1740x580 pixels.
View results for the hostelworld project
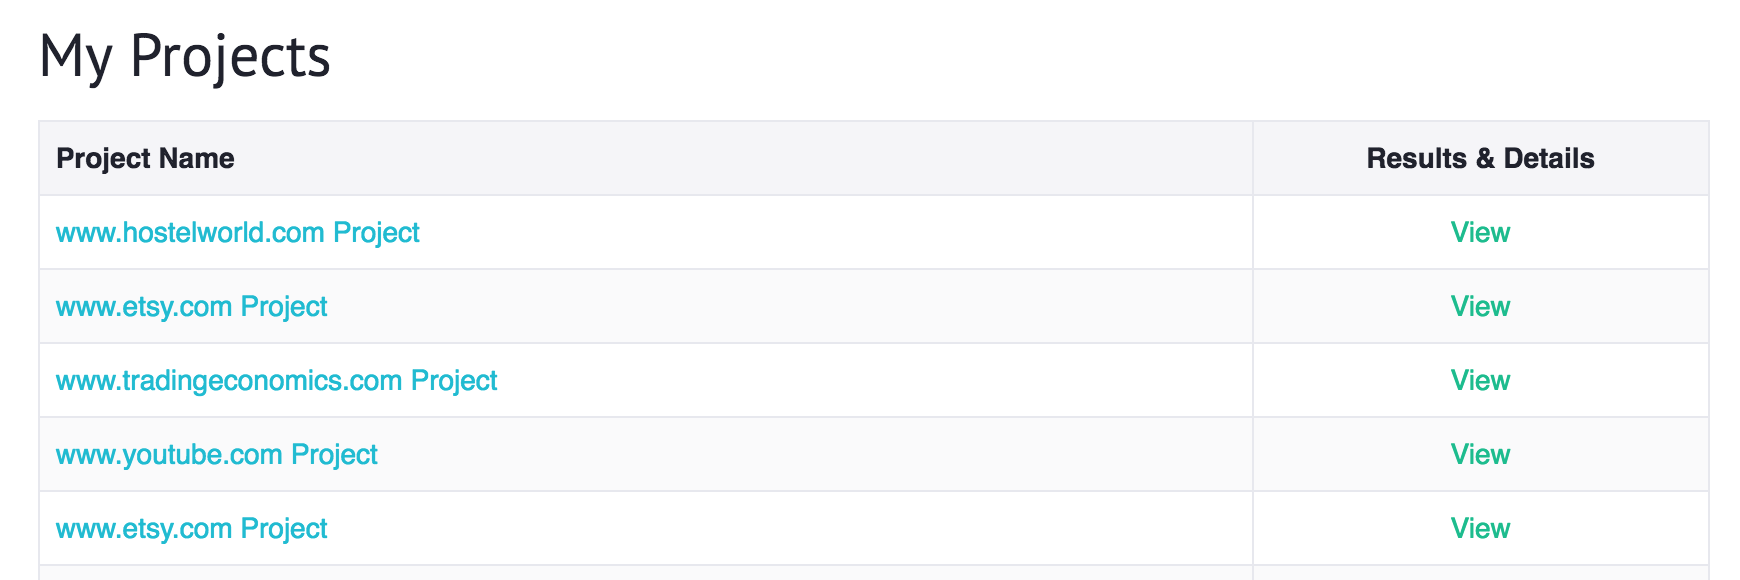(x=1480, y=233)
